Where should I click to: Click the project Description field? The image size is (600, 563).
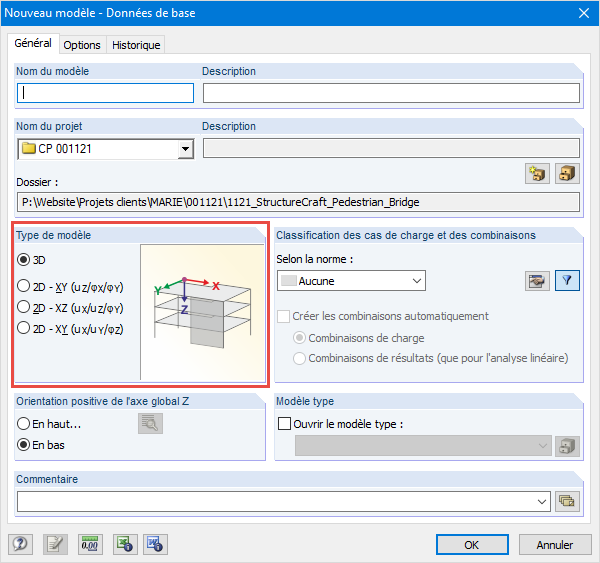point(391,148)
